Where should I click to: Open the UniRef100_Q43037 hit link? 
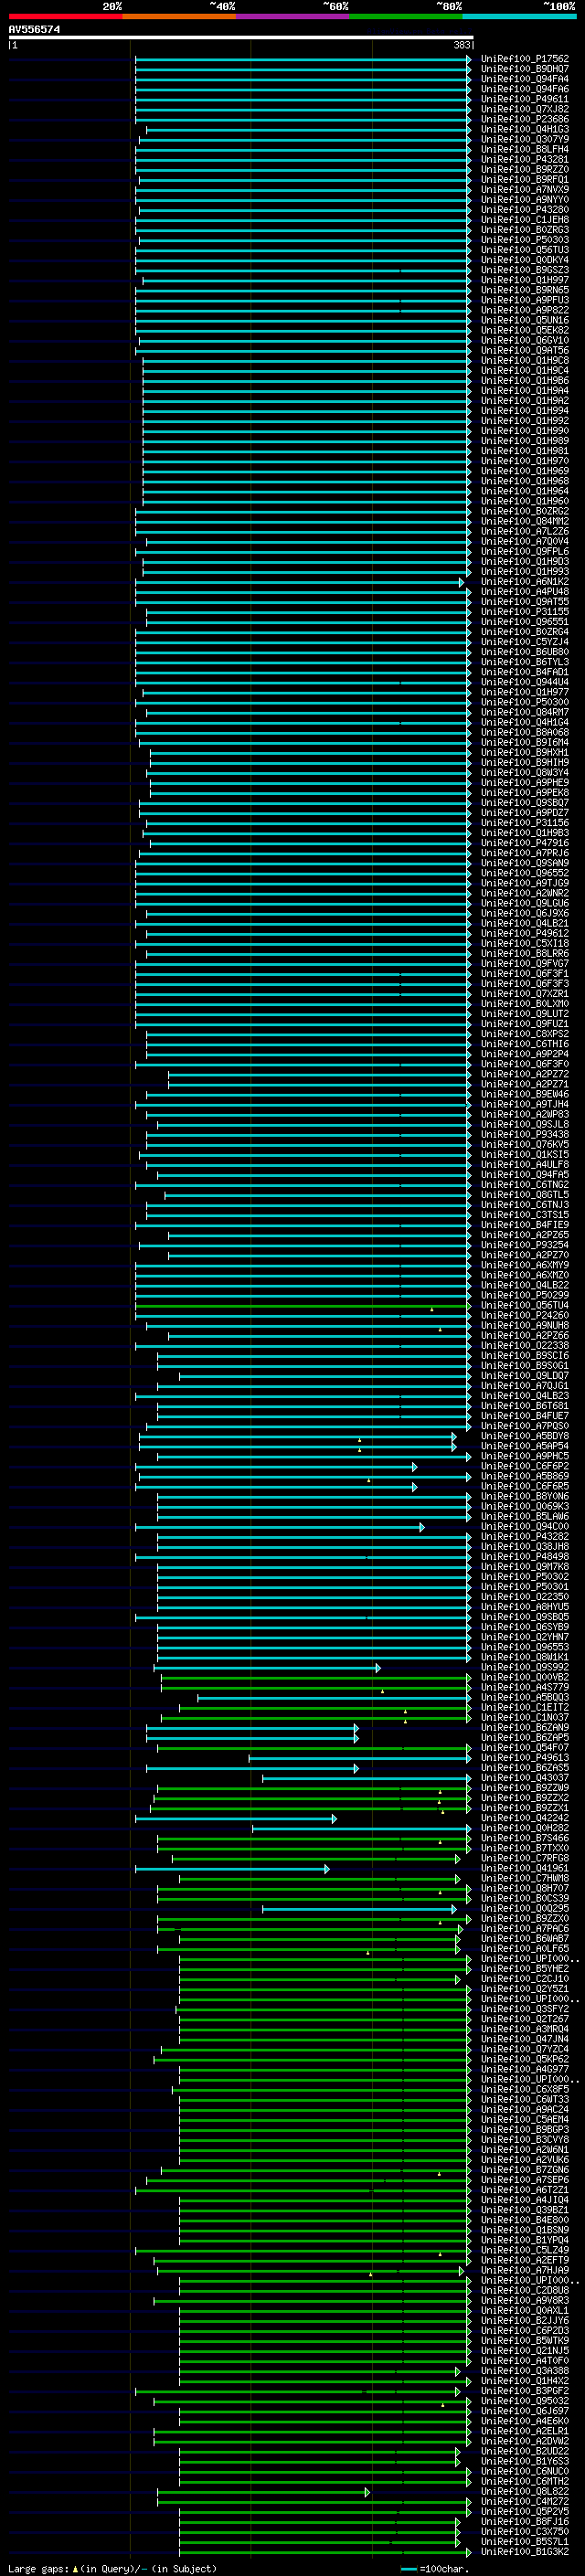(524, 1777)
